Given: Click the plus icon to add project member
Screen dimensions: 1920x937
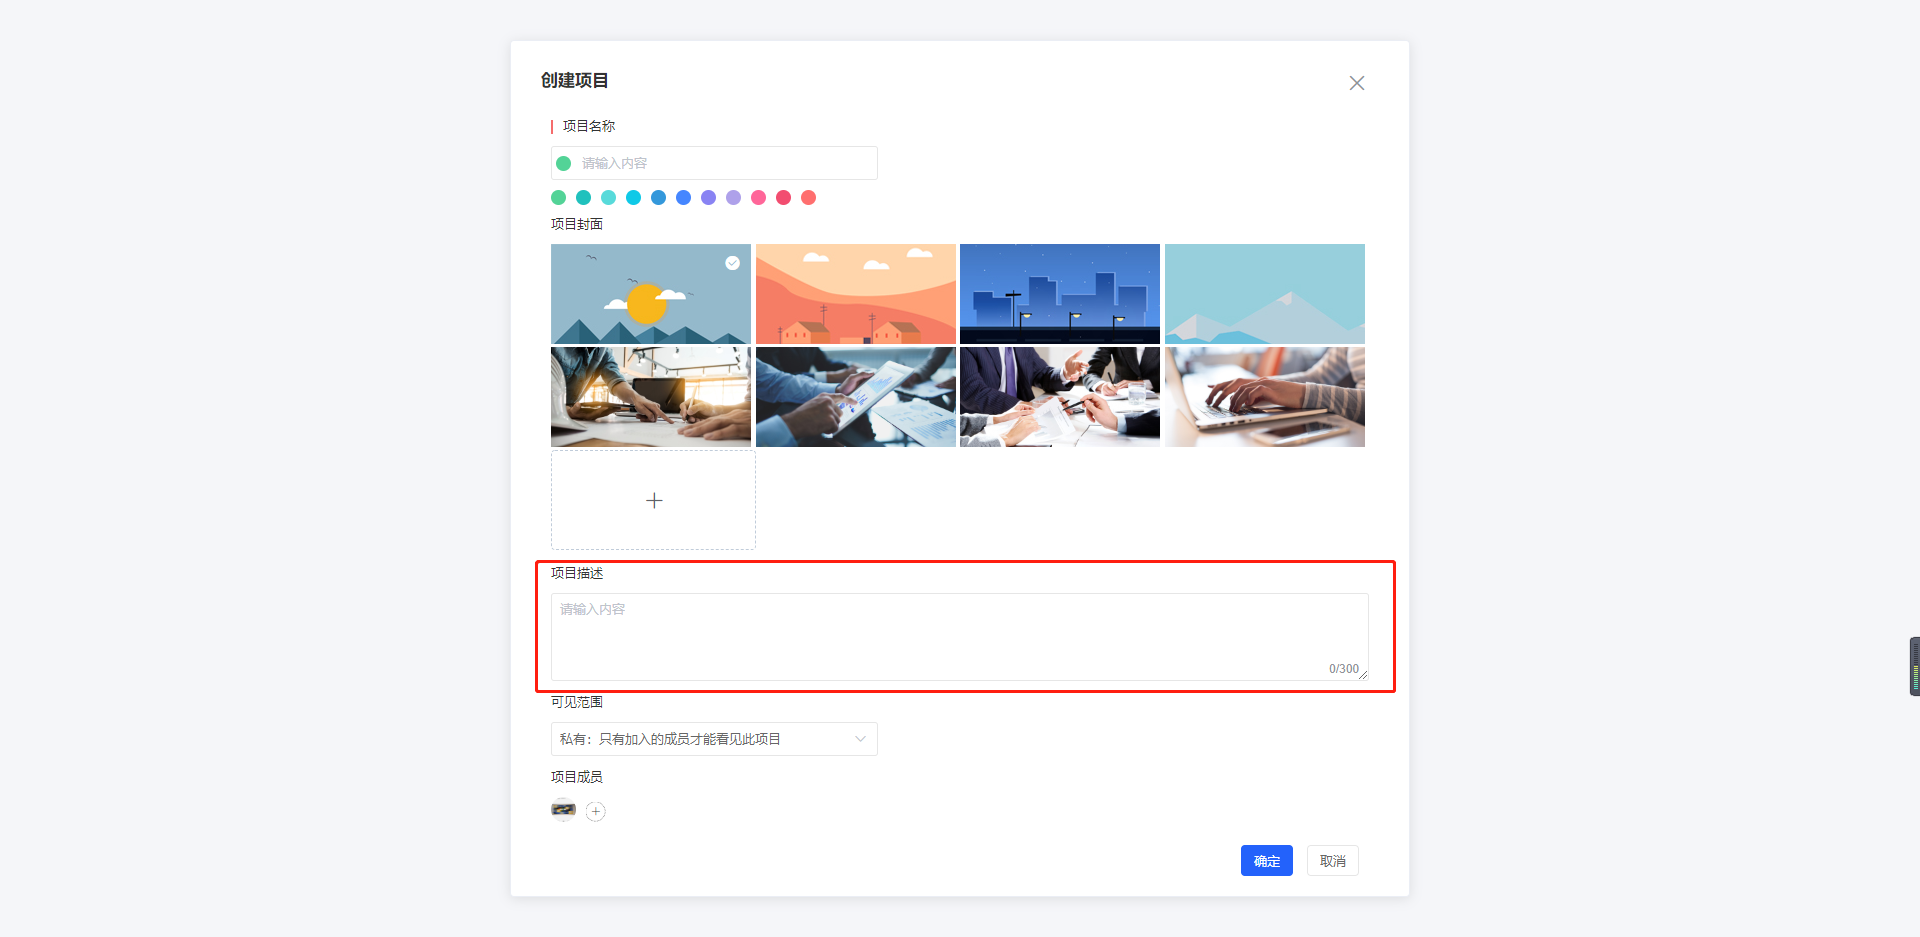Looking at the screenshot, I should [x=596, y=812].
